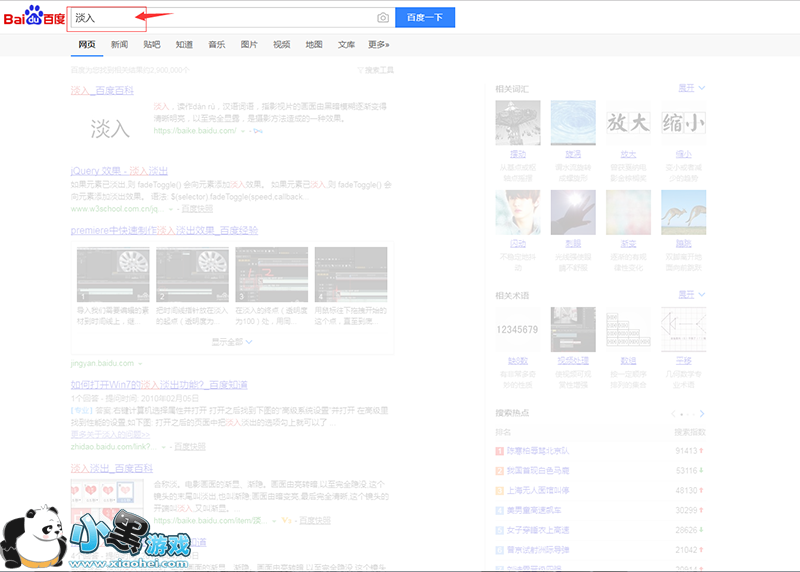Click premiere step 1 thumbnail
Image resolution: width=800 pixels, height=572 pixels.
[113, 275]
